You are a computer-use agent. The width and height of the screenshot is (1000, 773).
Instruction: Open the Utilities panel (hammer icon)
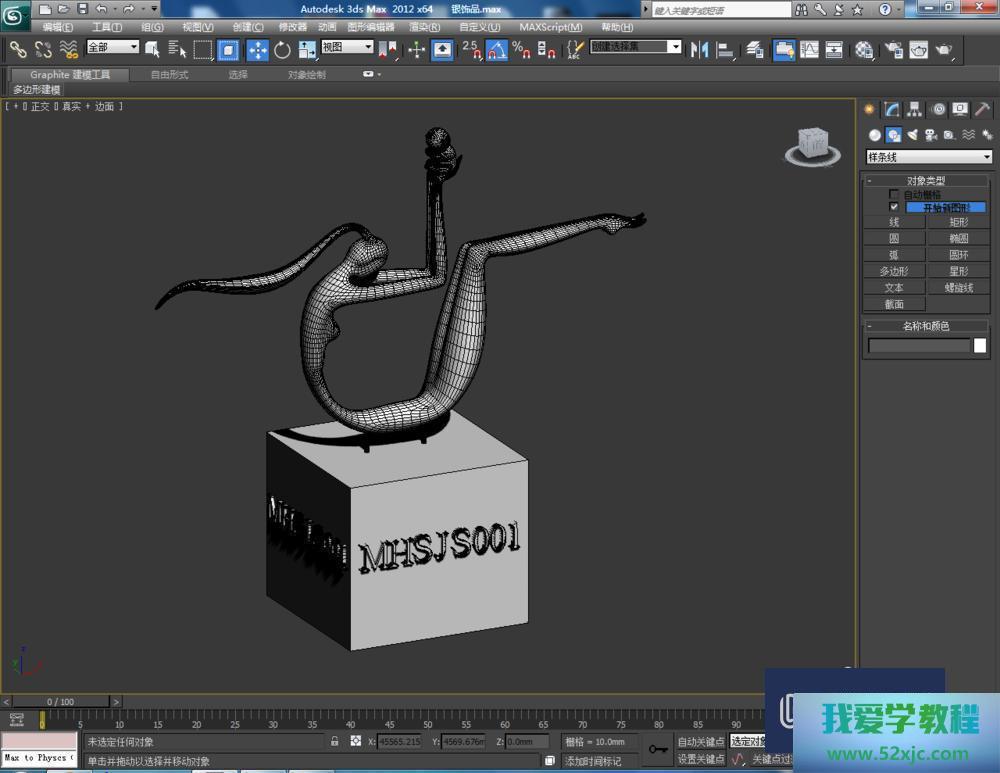pos(983,109)
